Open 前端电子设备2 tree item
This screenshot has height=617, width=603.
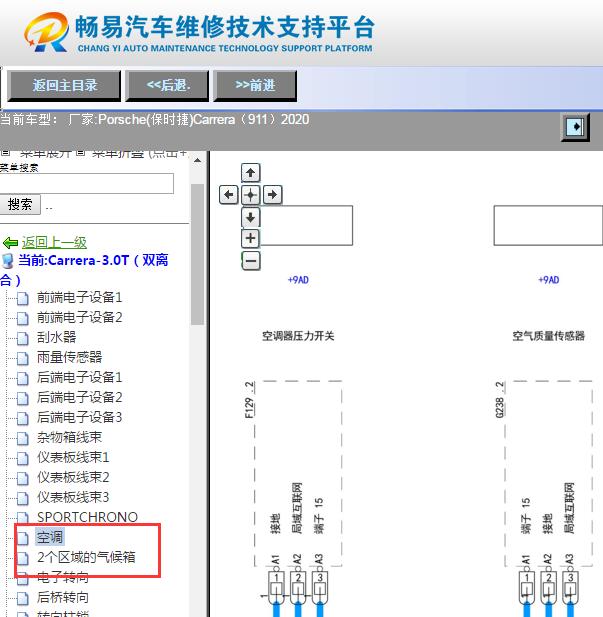(80, 317)
